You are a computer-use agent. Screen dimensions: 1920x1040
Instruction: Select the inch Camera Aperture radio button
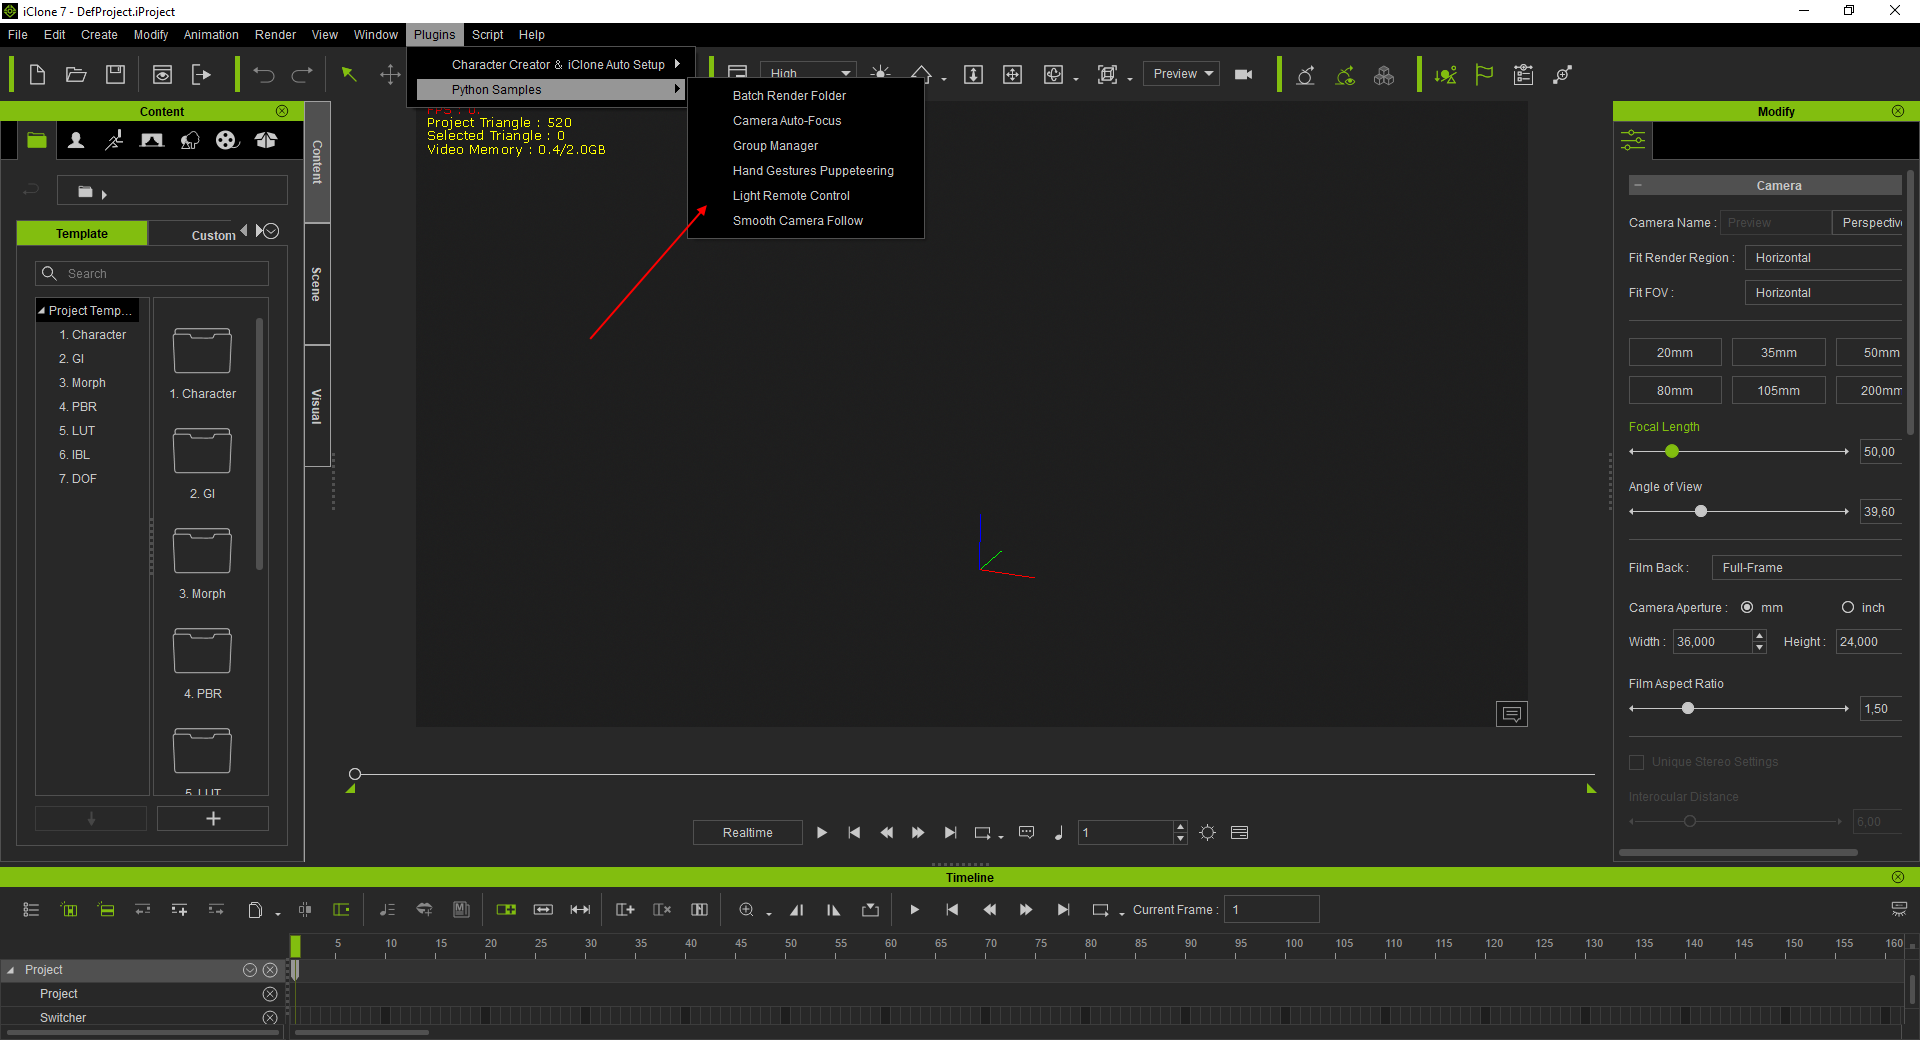pyautogui.click(x=1848, y=607)
